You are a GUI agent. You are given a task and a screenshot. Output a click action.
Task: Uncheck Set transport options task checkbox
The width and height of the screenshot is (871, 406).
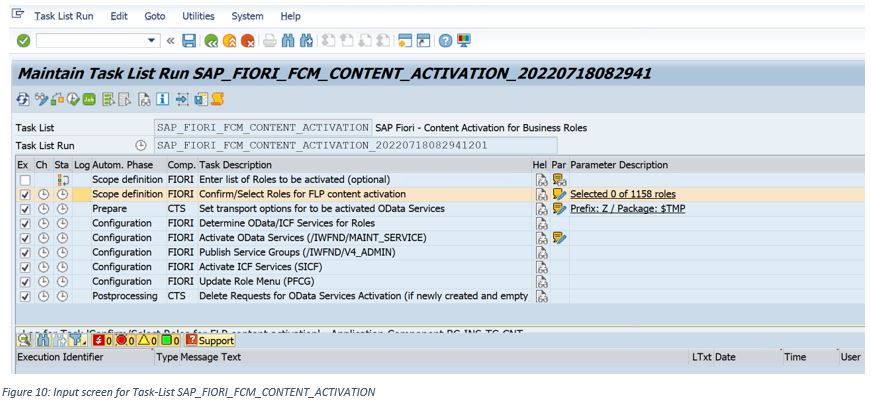pyautogui.click(x=24, y=209)
